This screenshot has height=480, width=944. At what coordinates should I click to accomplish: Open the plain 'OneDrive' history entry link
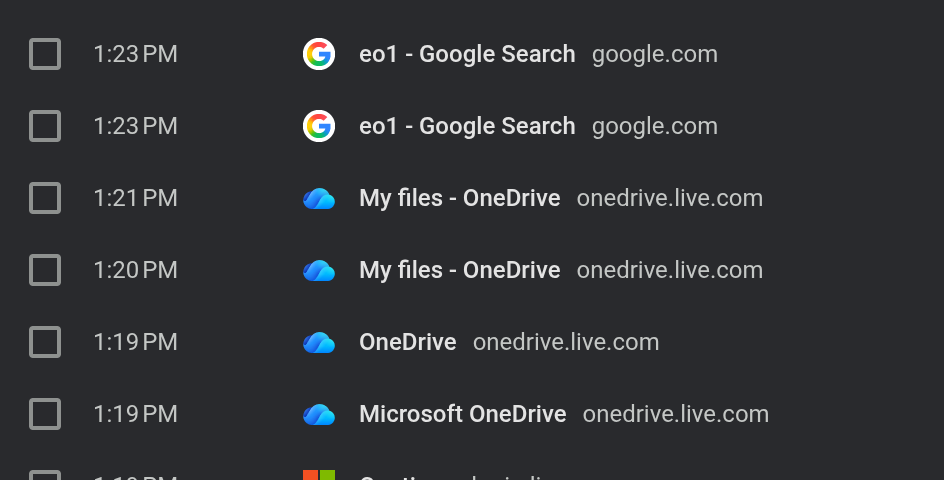[x=407, y=342]
